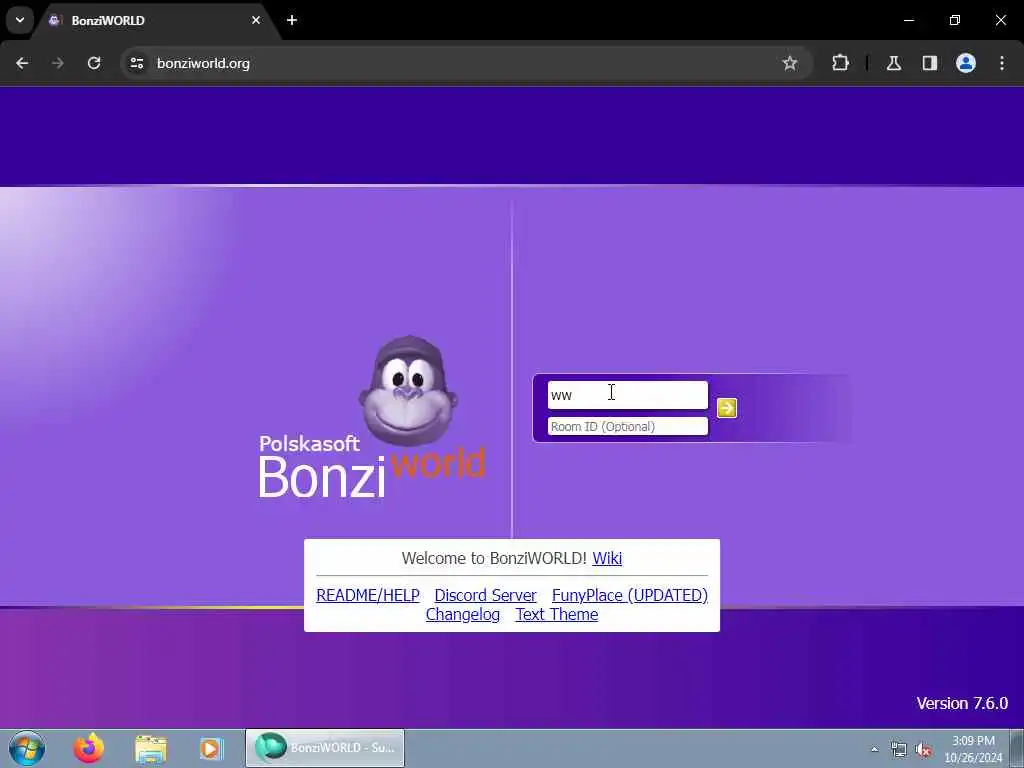Restore down the browser window
Viewport: 1024px width, 768px height.
click(x=955, y=20)
